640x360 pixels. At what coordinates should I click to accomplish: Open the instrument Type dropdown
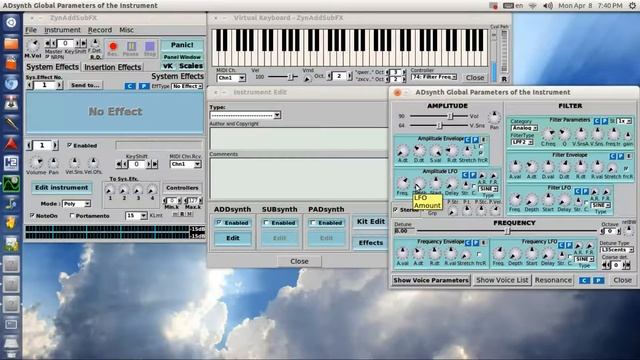coord(245,115)
